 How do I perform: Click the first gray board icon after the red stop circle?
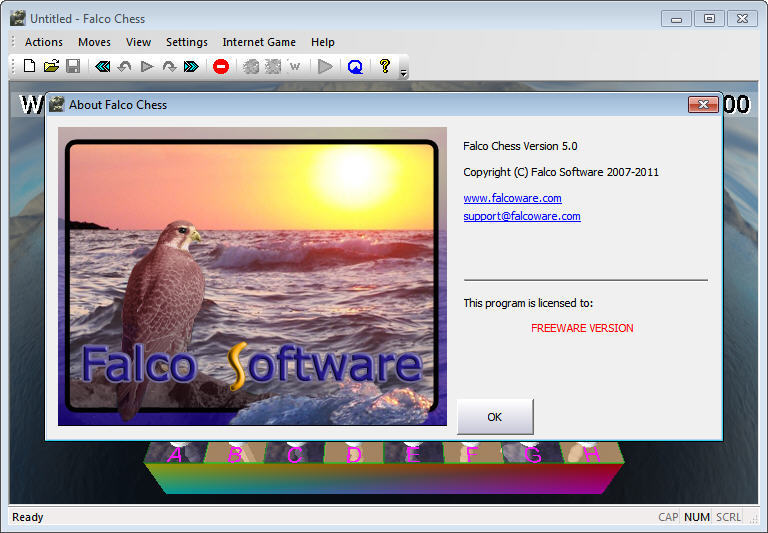pyautogui.click(x=251, y=66)
